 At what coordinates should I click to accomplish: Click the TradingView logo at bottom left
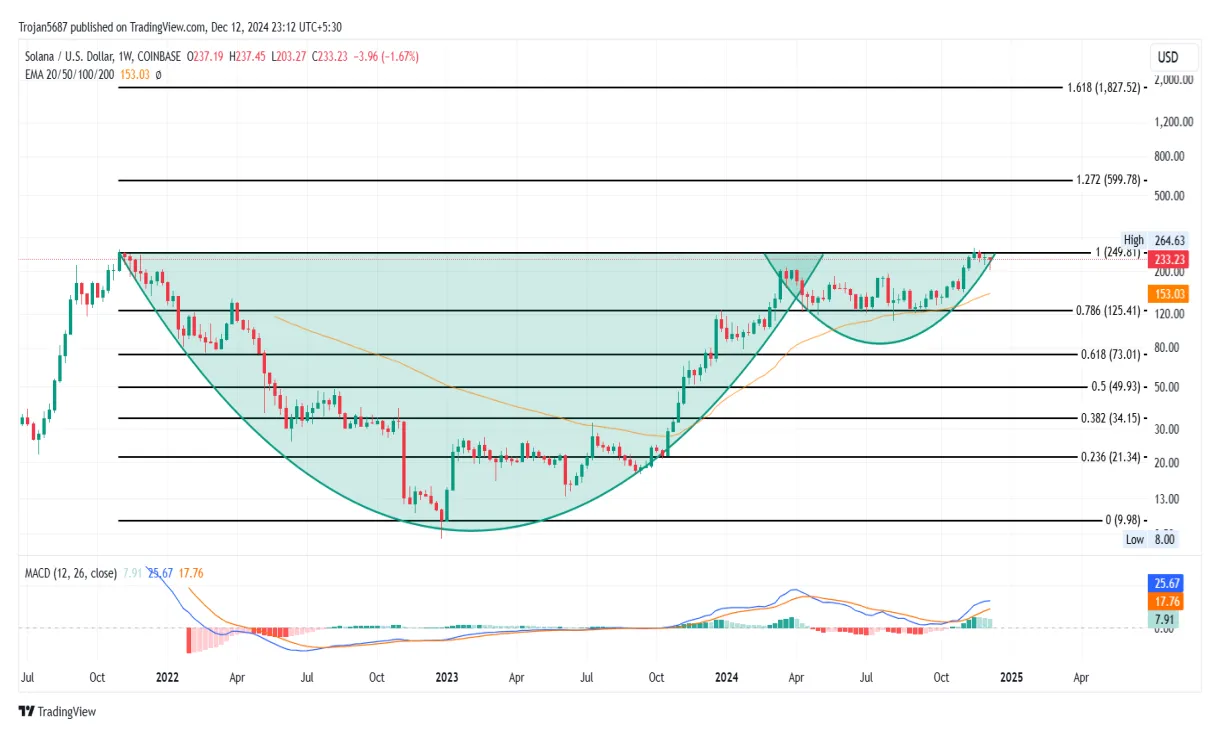(x=28, y=711)
